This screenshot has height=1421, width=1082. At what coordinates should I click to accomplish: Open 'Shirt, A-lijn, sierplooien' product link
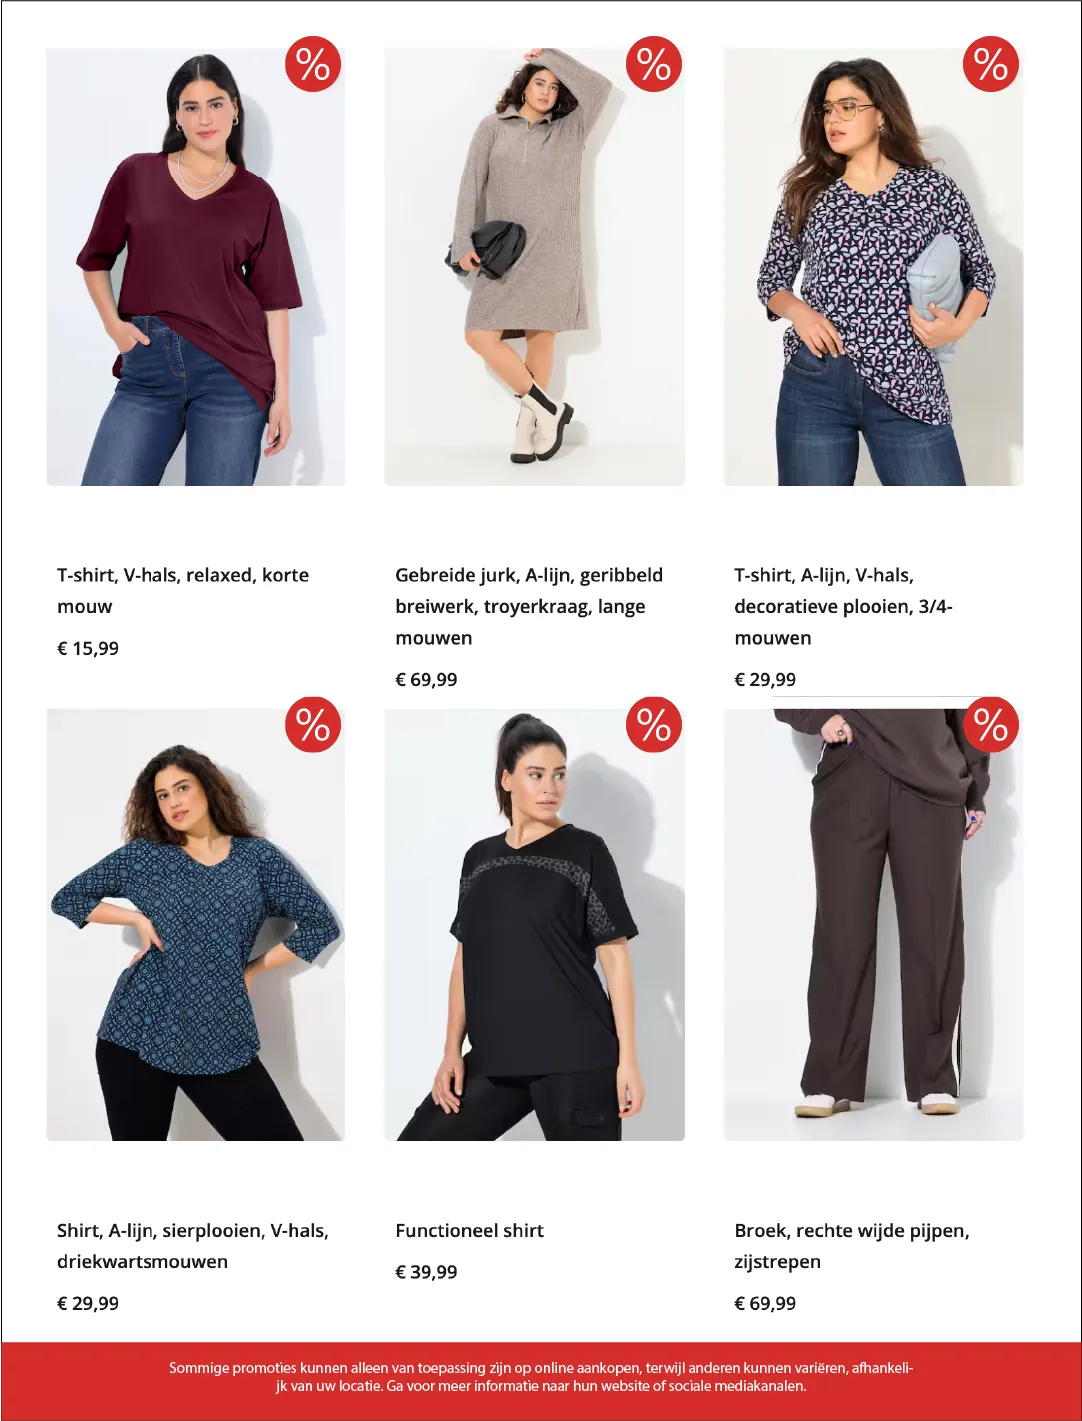pyautogui.click(x=193, y=1246)
